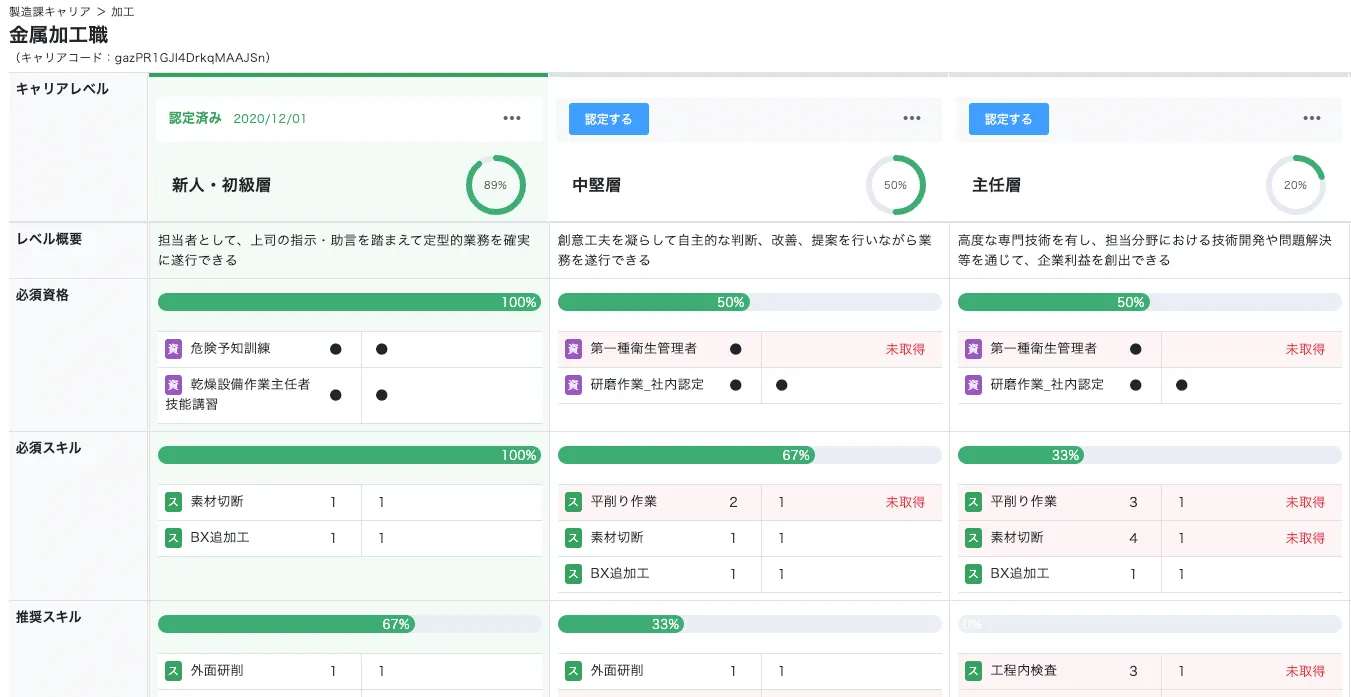Screen dimensions: 1351x697
Task: Click purple icon beside 研磨作業_社内認定 in 中堅層
Action: [573, 385]
